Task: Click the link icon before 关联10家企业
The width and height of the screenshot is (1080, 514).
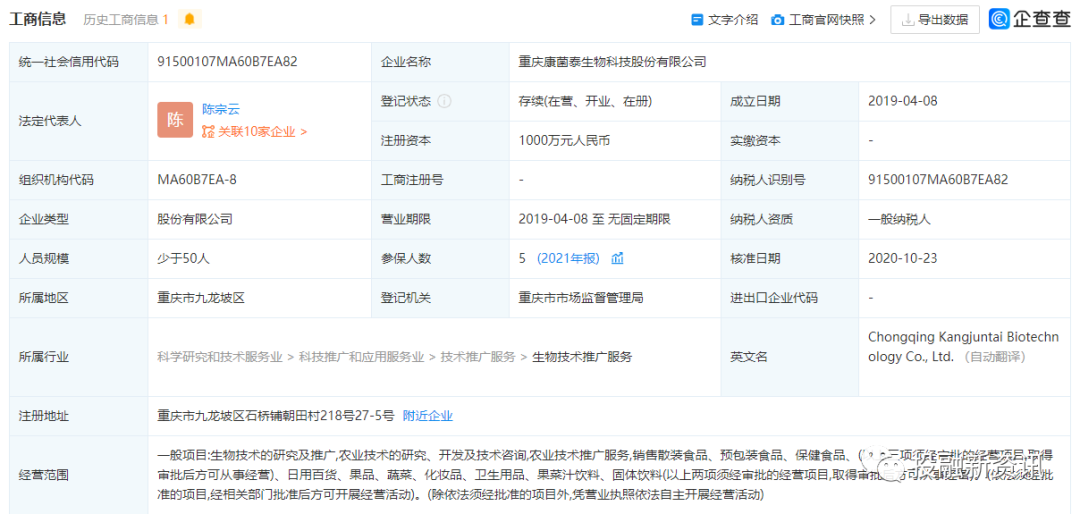Action: pyautogui.click(x=208, y=131)
